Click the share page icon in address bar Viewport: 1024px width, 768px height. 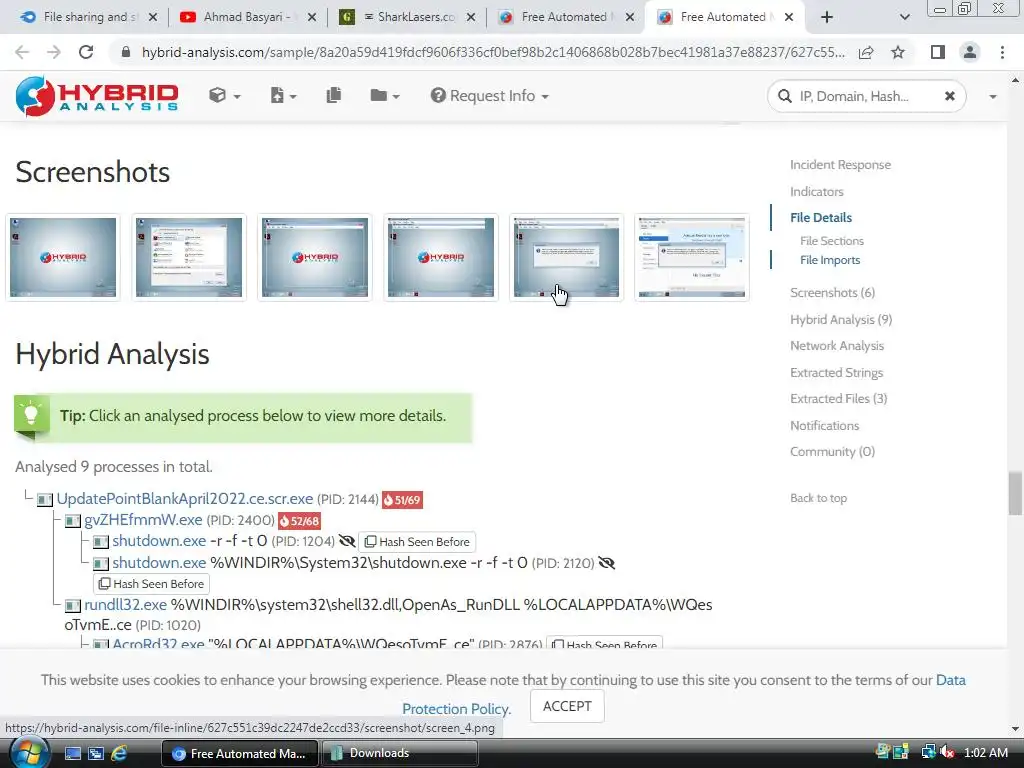point(866,52)
